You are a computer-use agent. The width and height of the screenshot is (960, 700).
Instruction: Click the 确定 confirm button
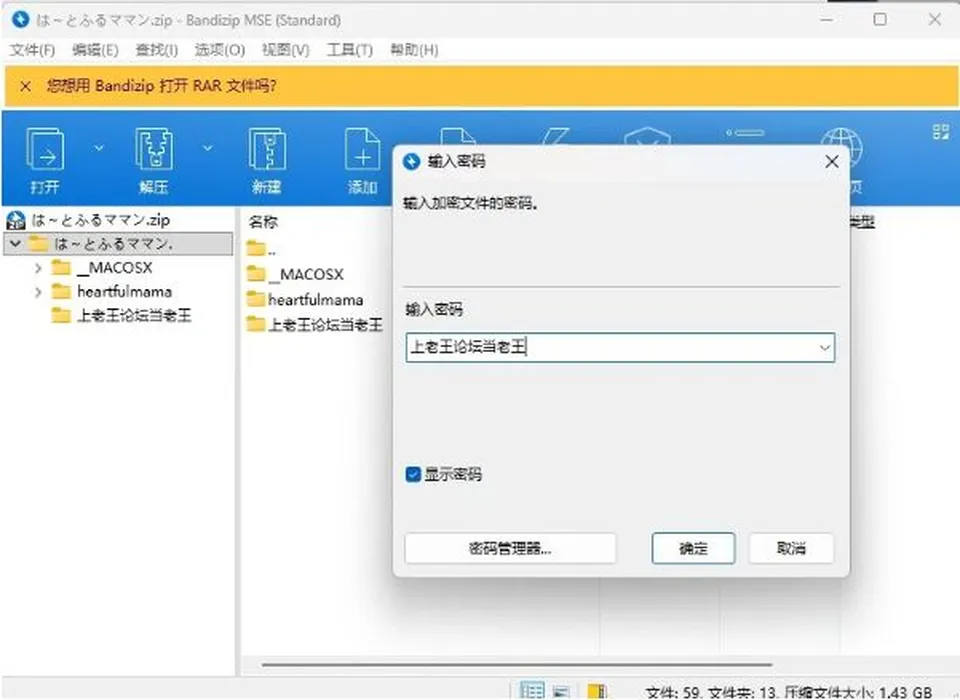[693, 548]
